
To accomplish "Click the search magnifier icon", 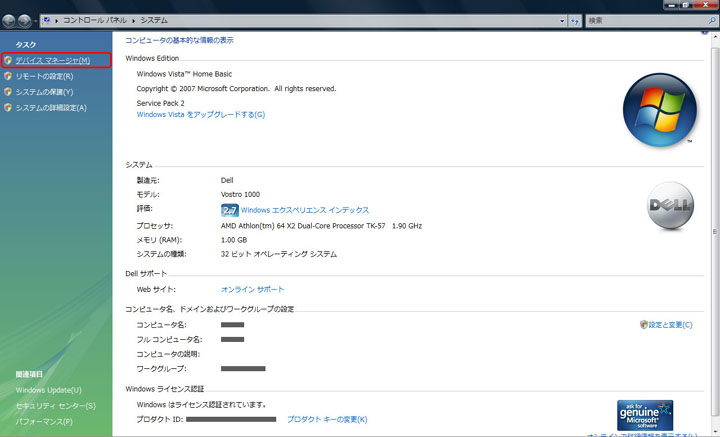I will click(x=712, y=21).
